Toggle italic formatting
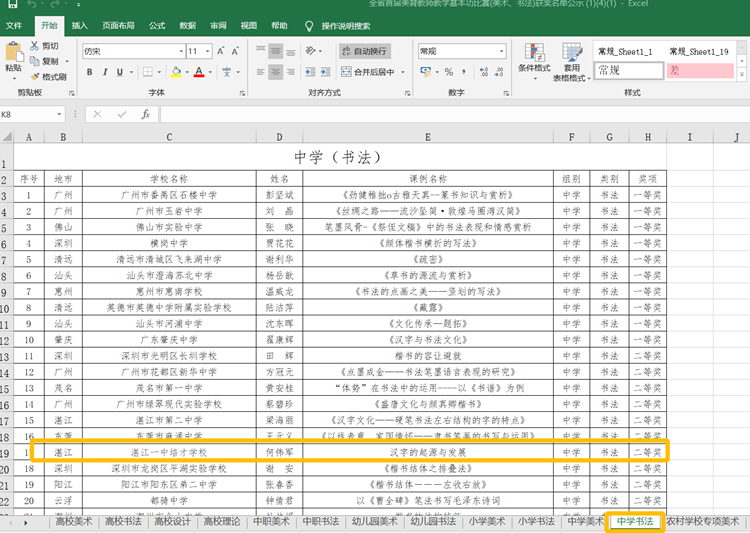The height and width of the screenshot is (533, 750). pos(105,72)
